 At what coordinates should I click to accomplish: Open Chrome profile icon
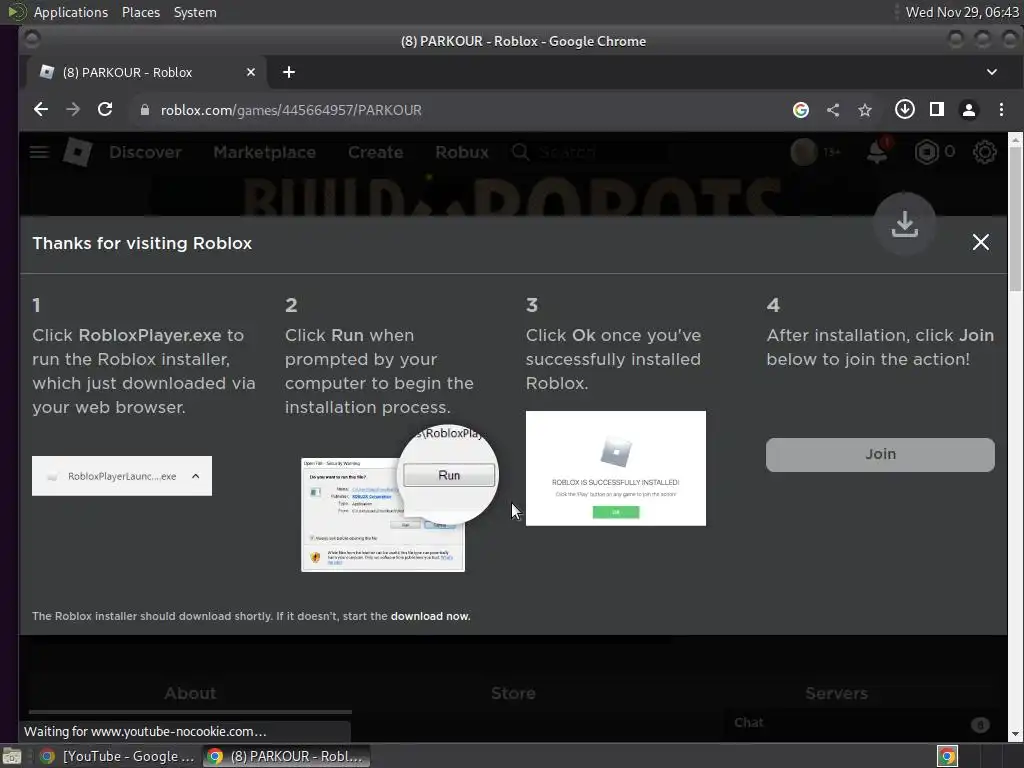969,110
